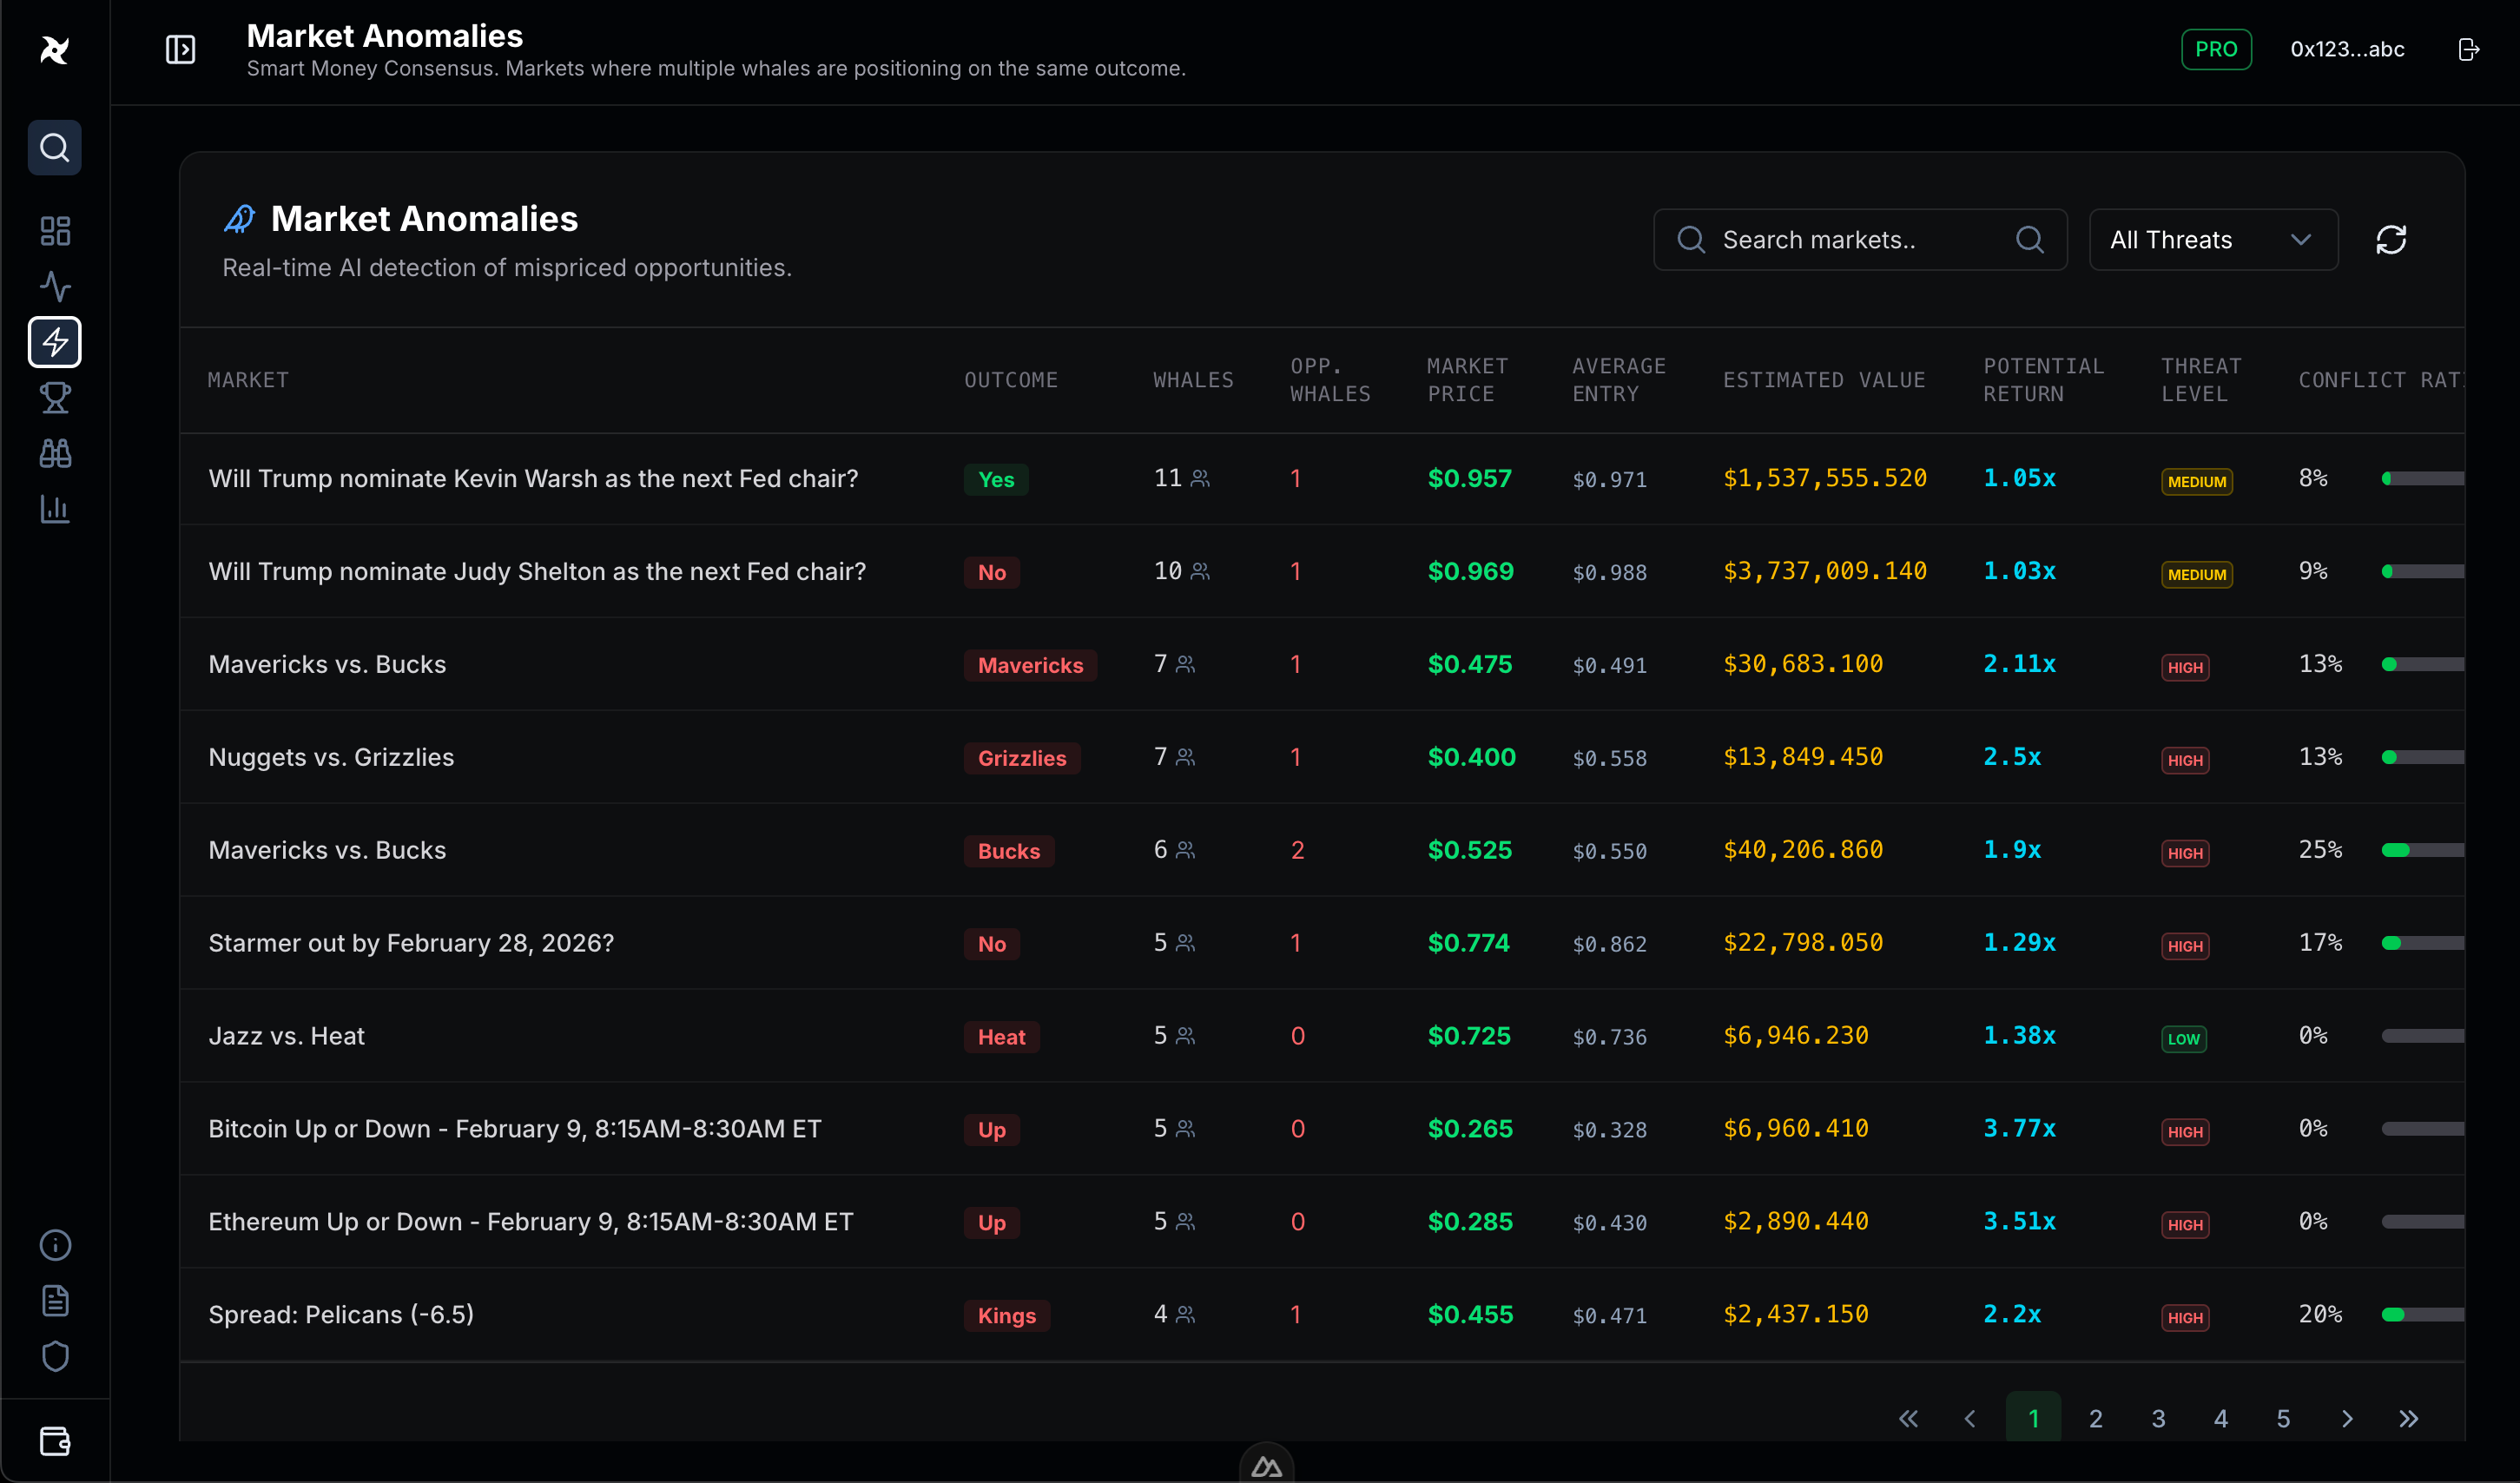Jump to the last page with double chevron
This screenshot has height=1483, width=2520.
tap(2408, 1418)
